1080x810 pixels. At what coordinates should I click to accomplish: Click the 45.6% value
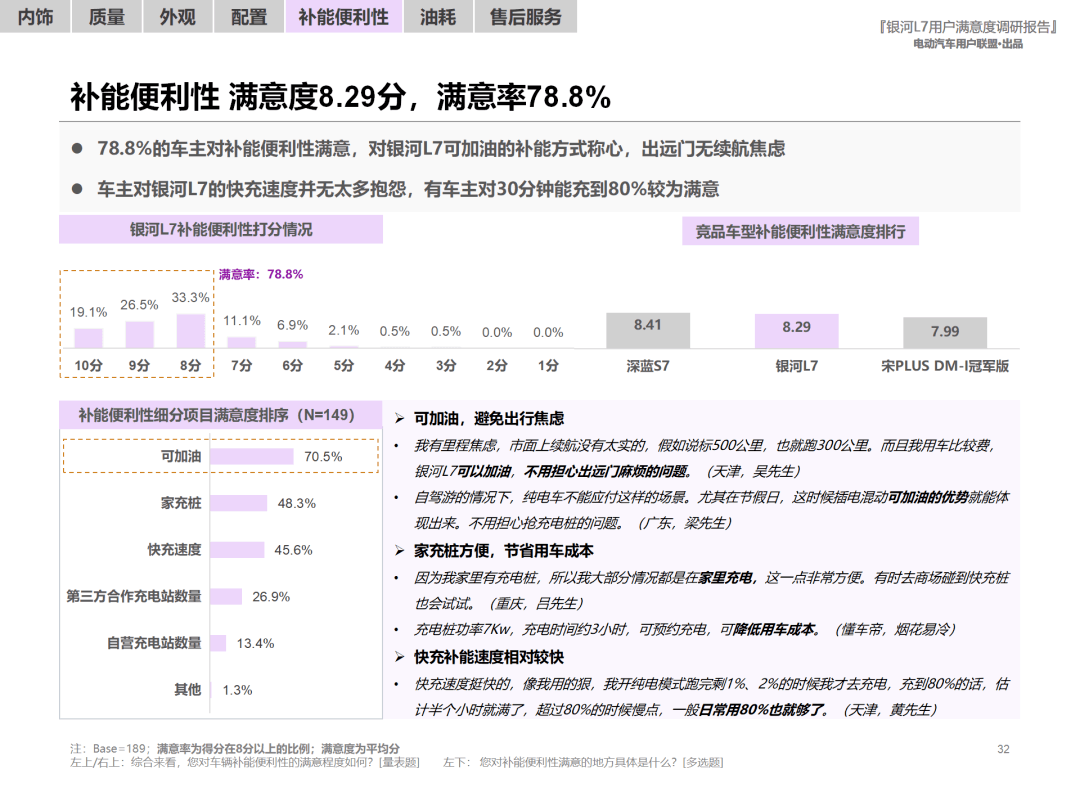[293, 550]
